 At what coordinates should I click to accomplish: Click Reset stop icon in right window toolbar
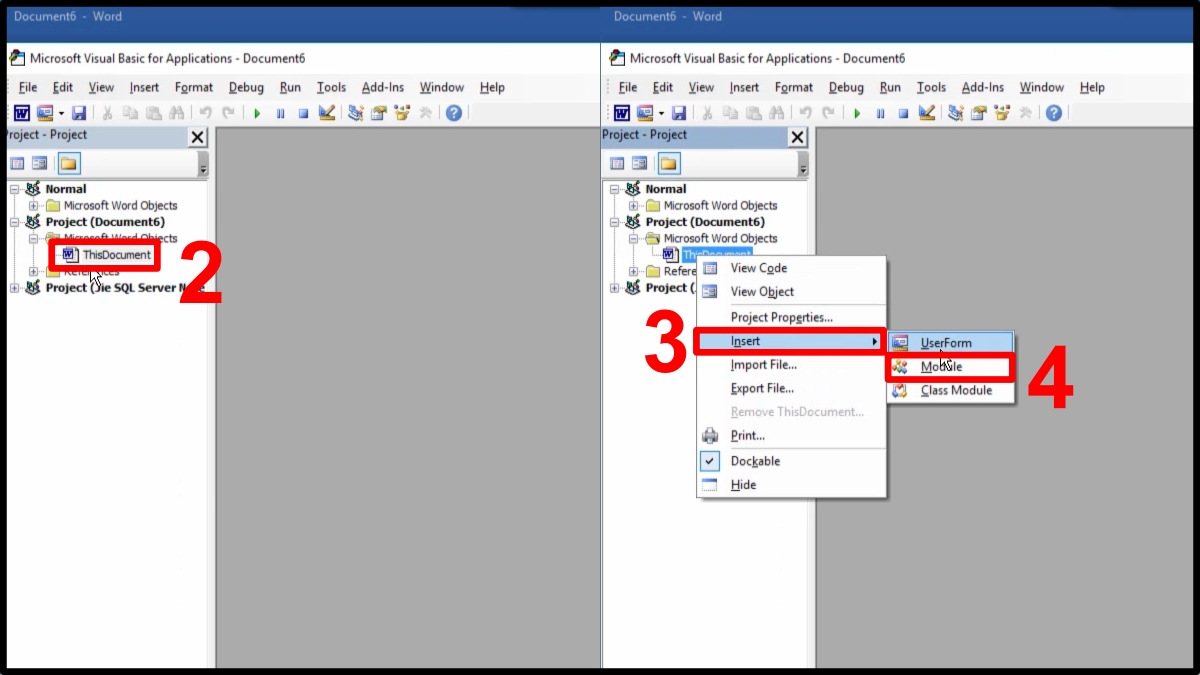tap(903, 113)
